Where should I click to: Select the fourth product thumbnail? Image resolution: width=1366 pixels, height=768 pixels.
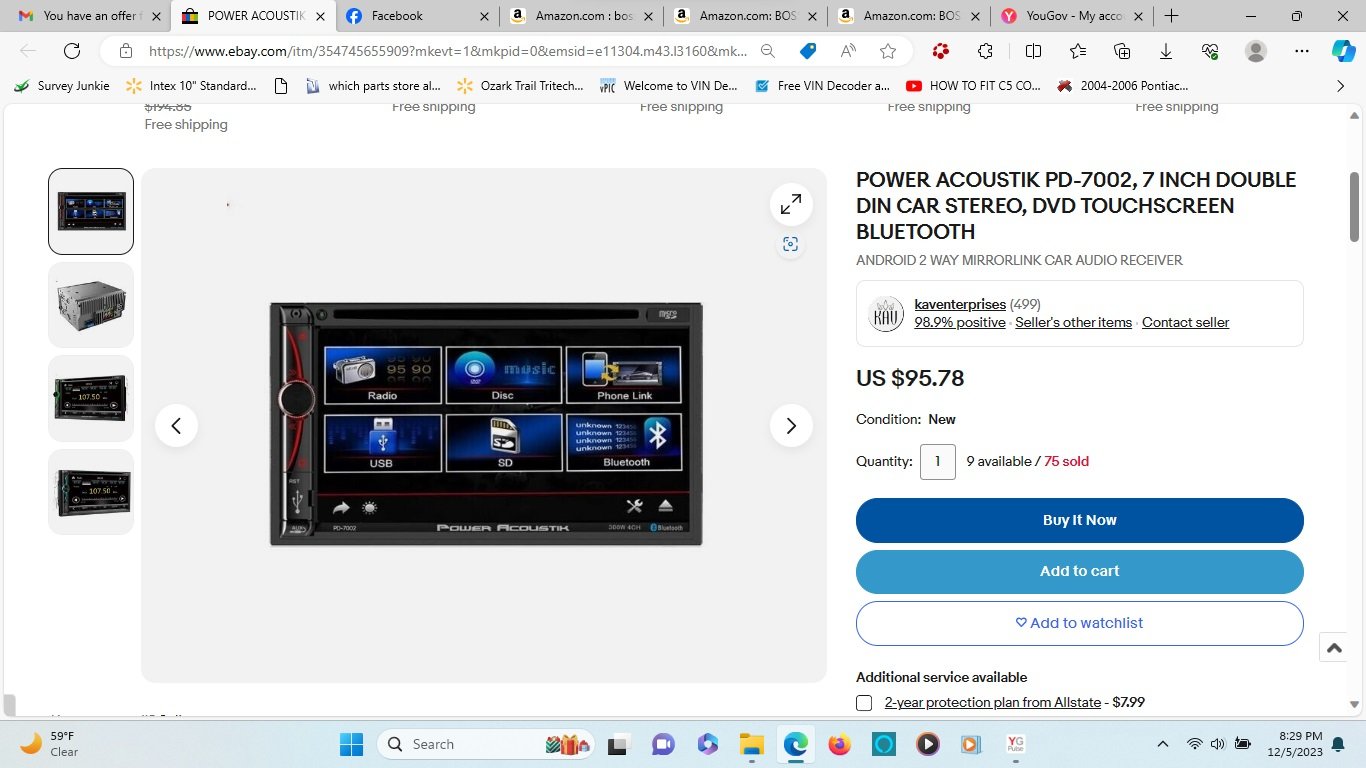coord(91,492)
